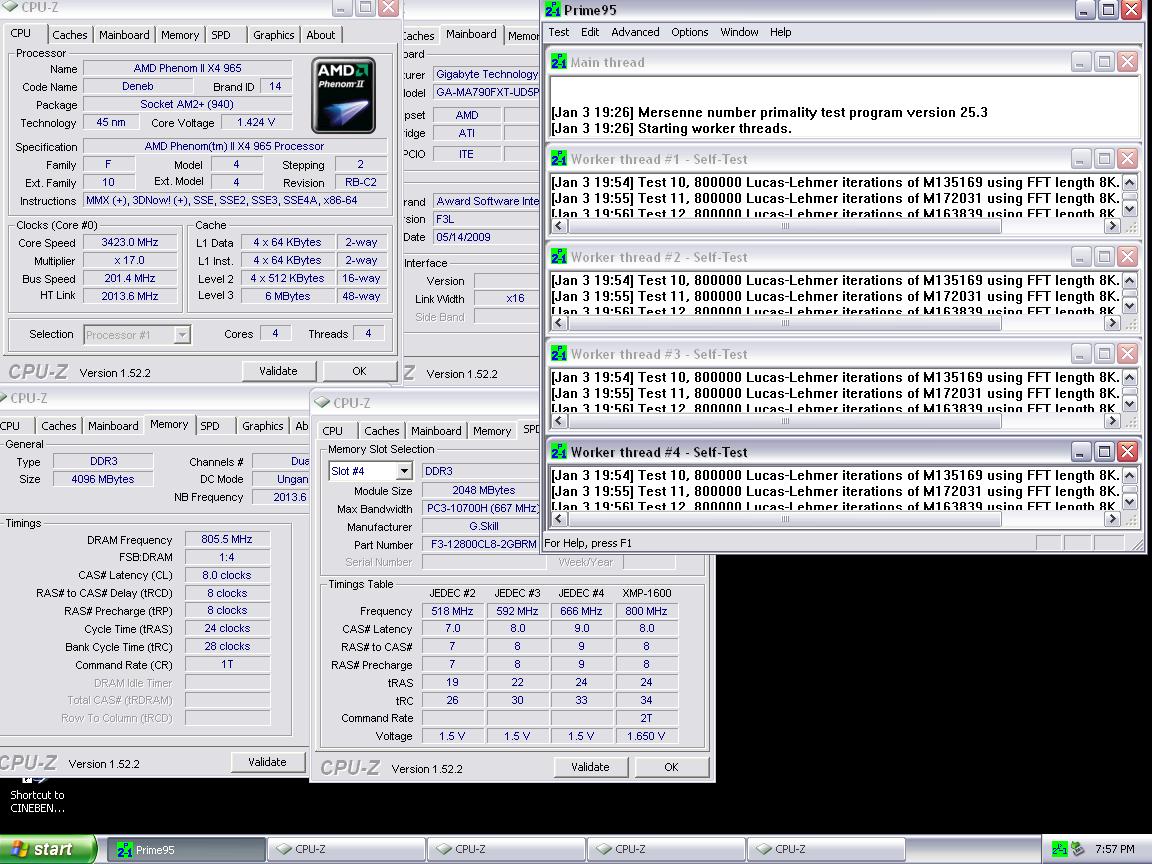Screen dimensions: 1152x864
Task: Open the Test menu in Prime95
Action: (558, 32)
